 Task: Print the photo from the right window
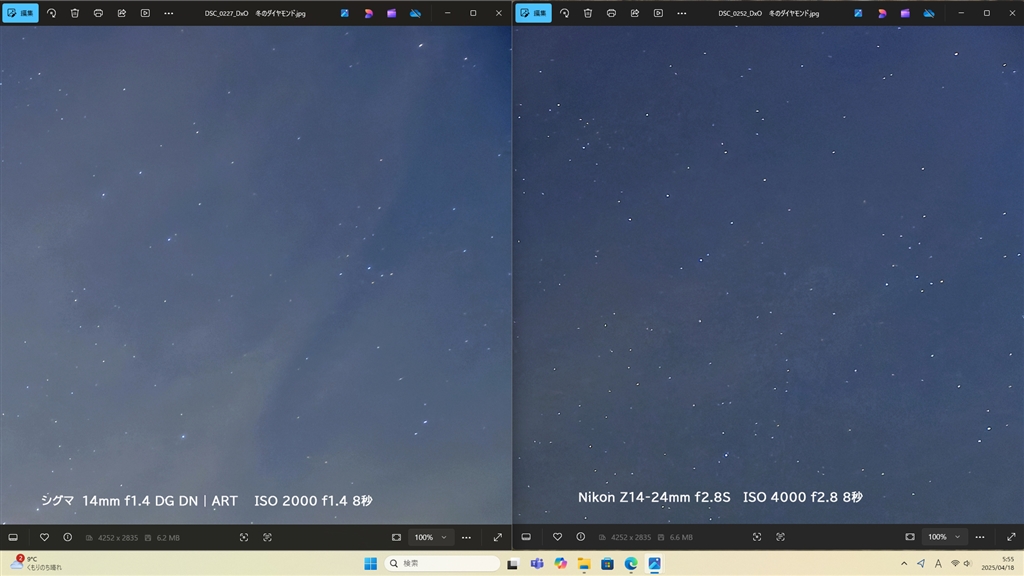pyautogui.click(x=611, y=13)
